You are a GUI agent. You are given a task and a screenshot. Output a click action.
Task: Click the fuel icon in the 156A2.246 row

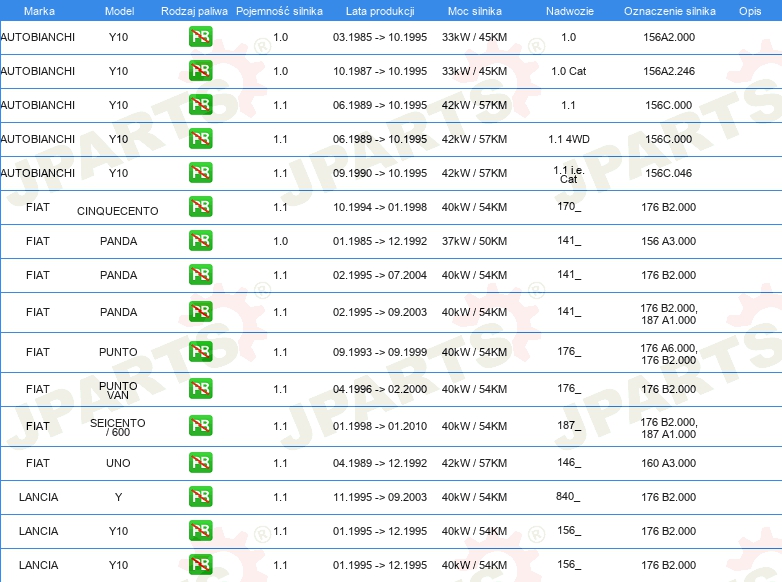point(200,70)
